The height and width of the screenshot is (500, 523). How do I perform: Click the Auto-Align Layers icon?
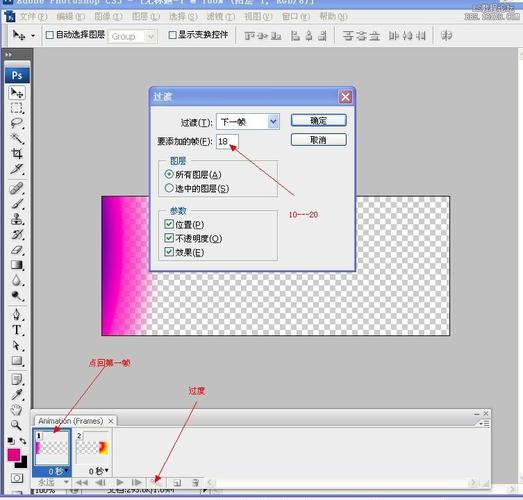coord(447,35)
